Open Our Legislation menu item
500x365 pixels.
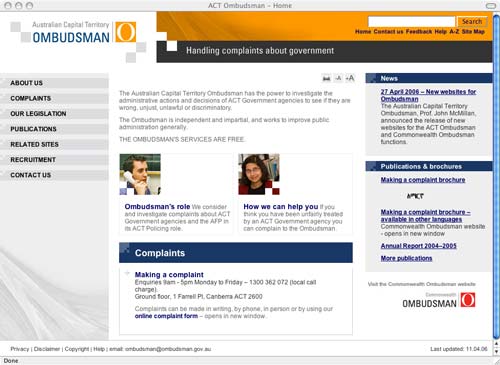point(54,114)
